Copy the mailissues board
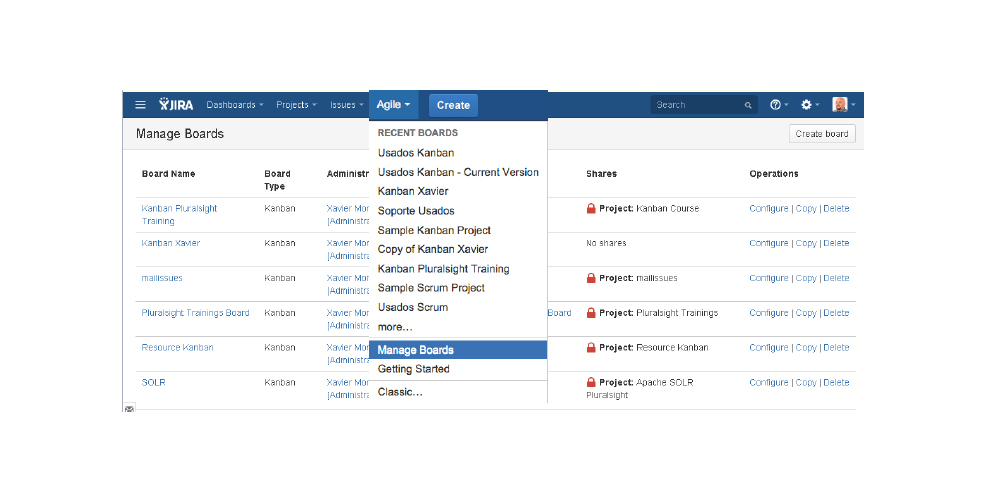This screenshot has width=1000, height=503. 806,278
